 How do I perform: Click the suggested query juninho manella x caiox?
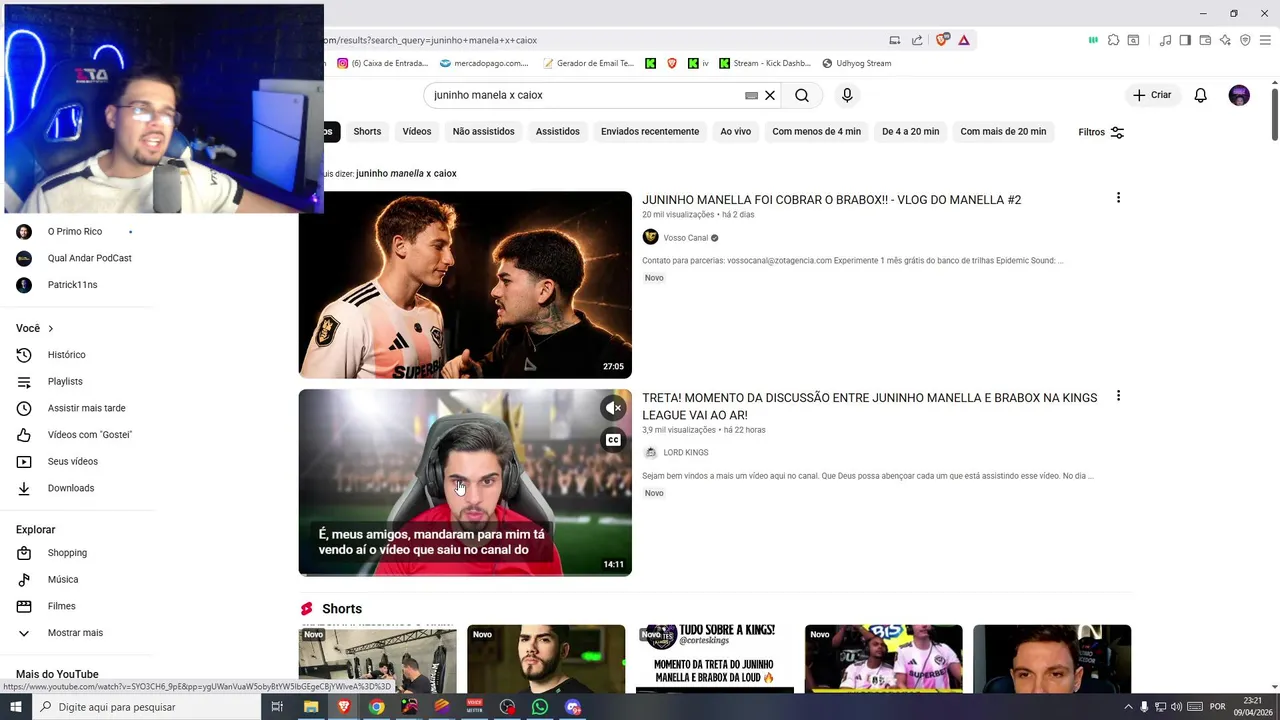(406, 174)
